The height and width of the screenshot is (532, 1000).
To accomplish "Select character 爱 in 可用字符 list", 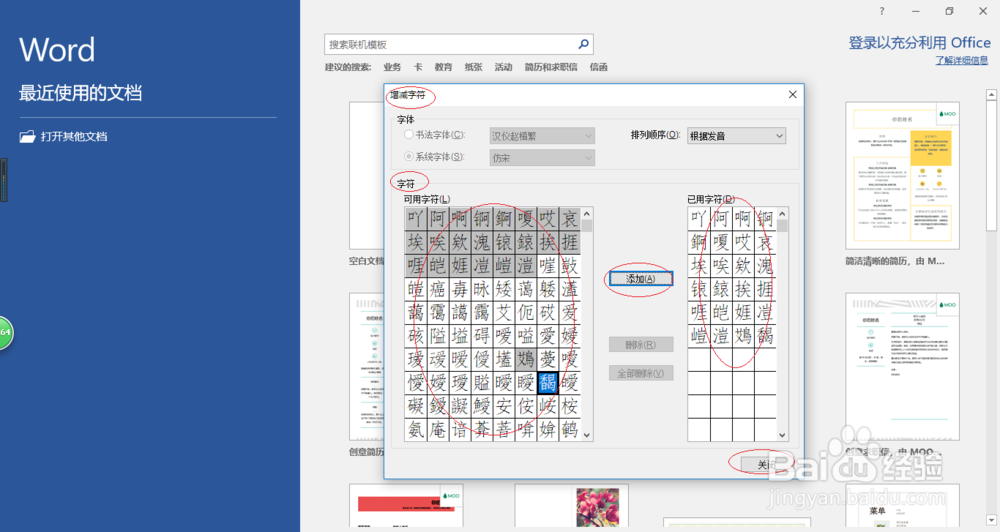I will pyautogui.click(x=570, y=312).
